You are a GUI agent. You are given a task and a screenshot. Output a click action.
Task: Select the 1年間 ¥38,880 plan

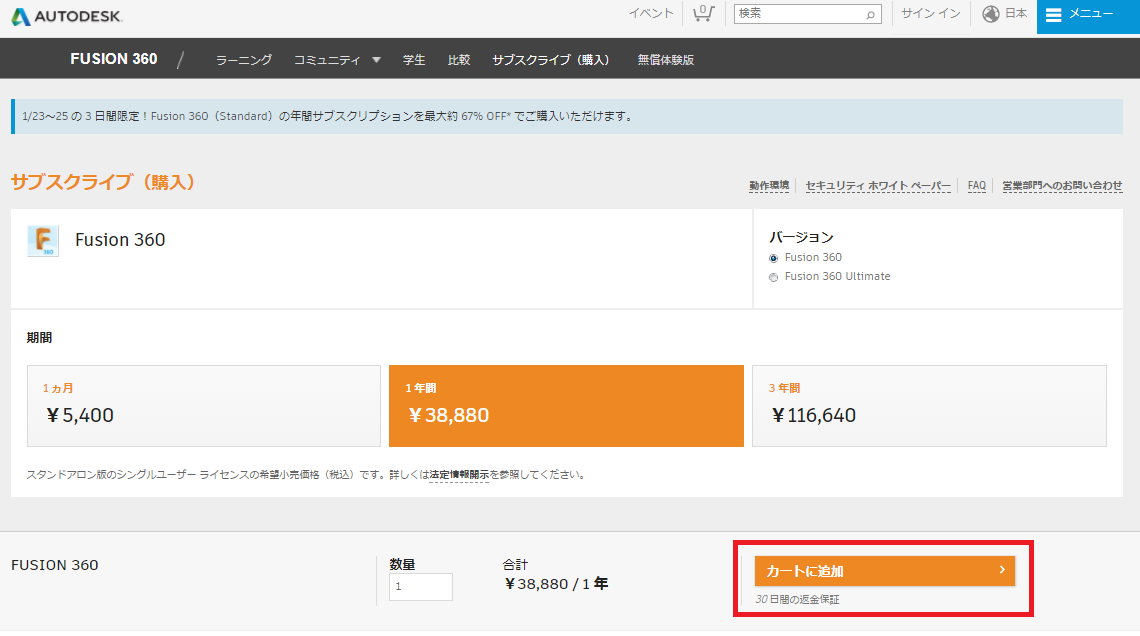(566, 406)
